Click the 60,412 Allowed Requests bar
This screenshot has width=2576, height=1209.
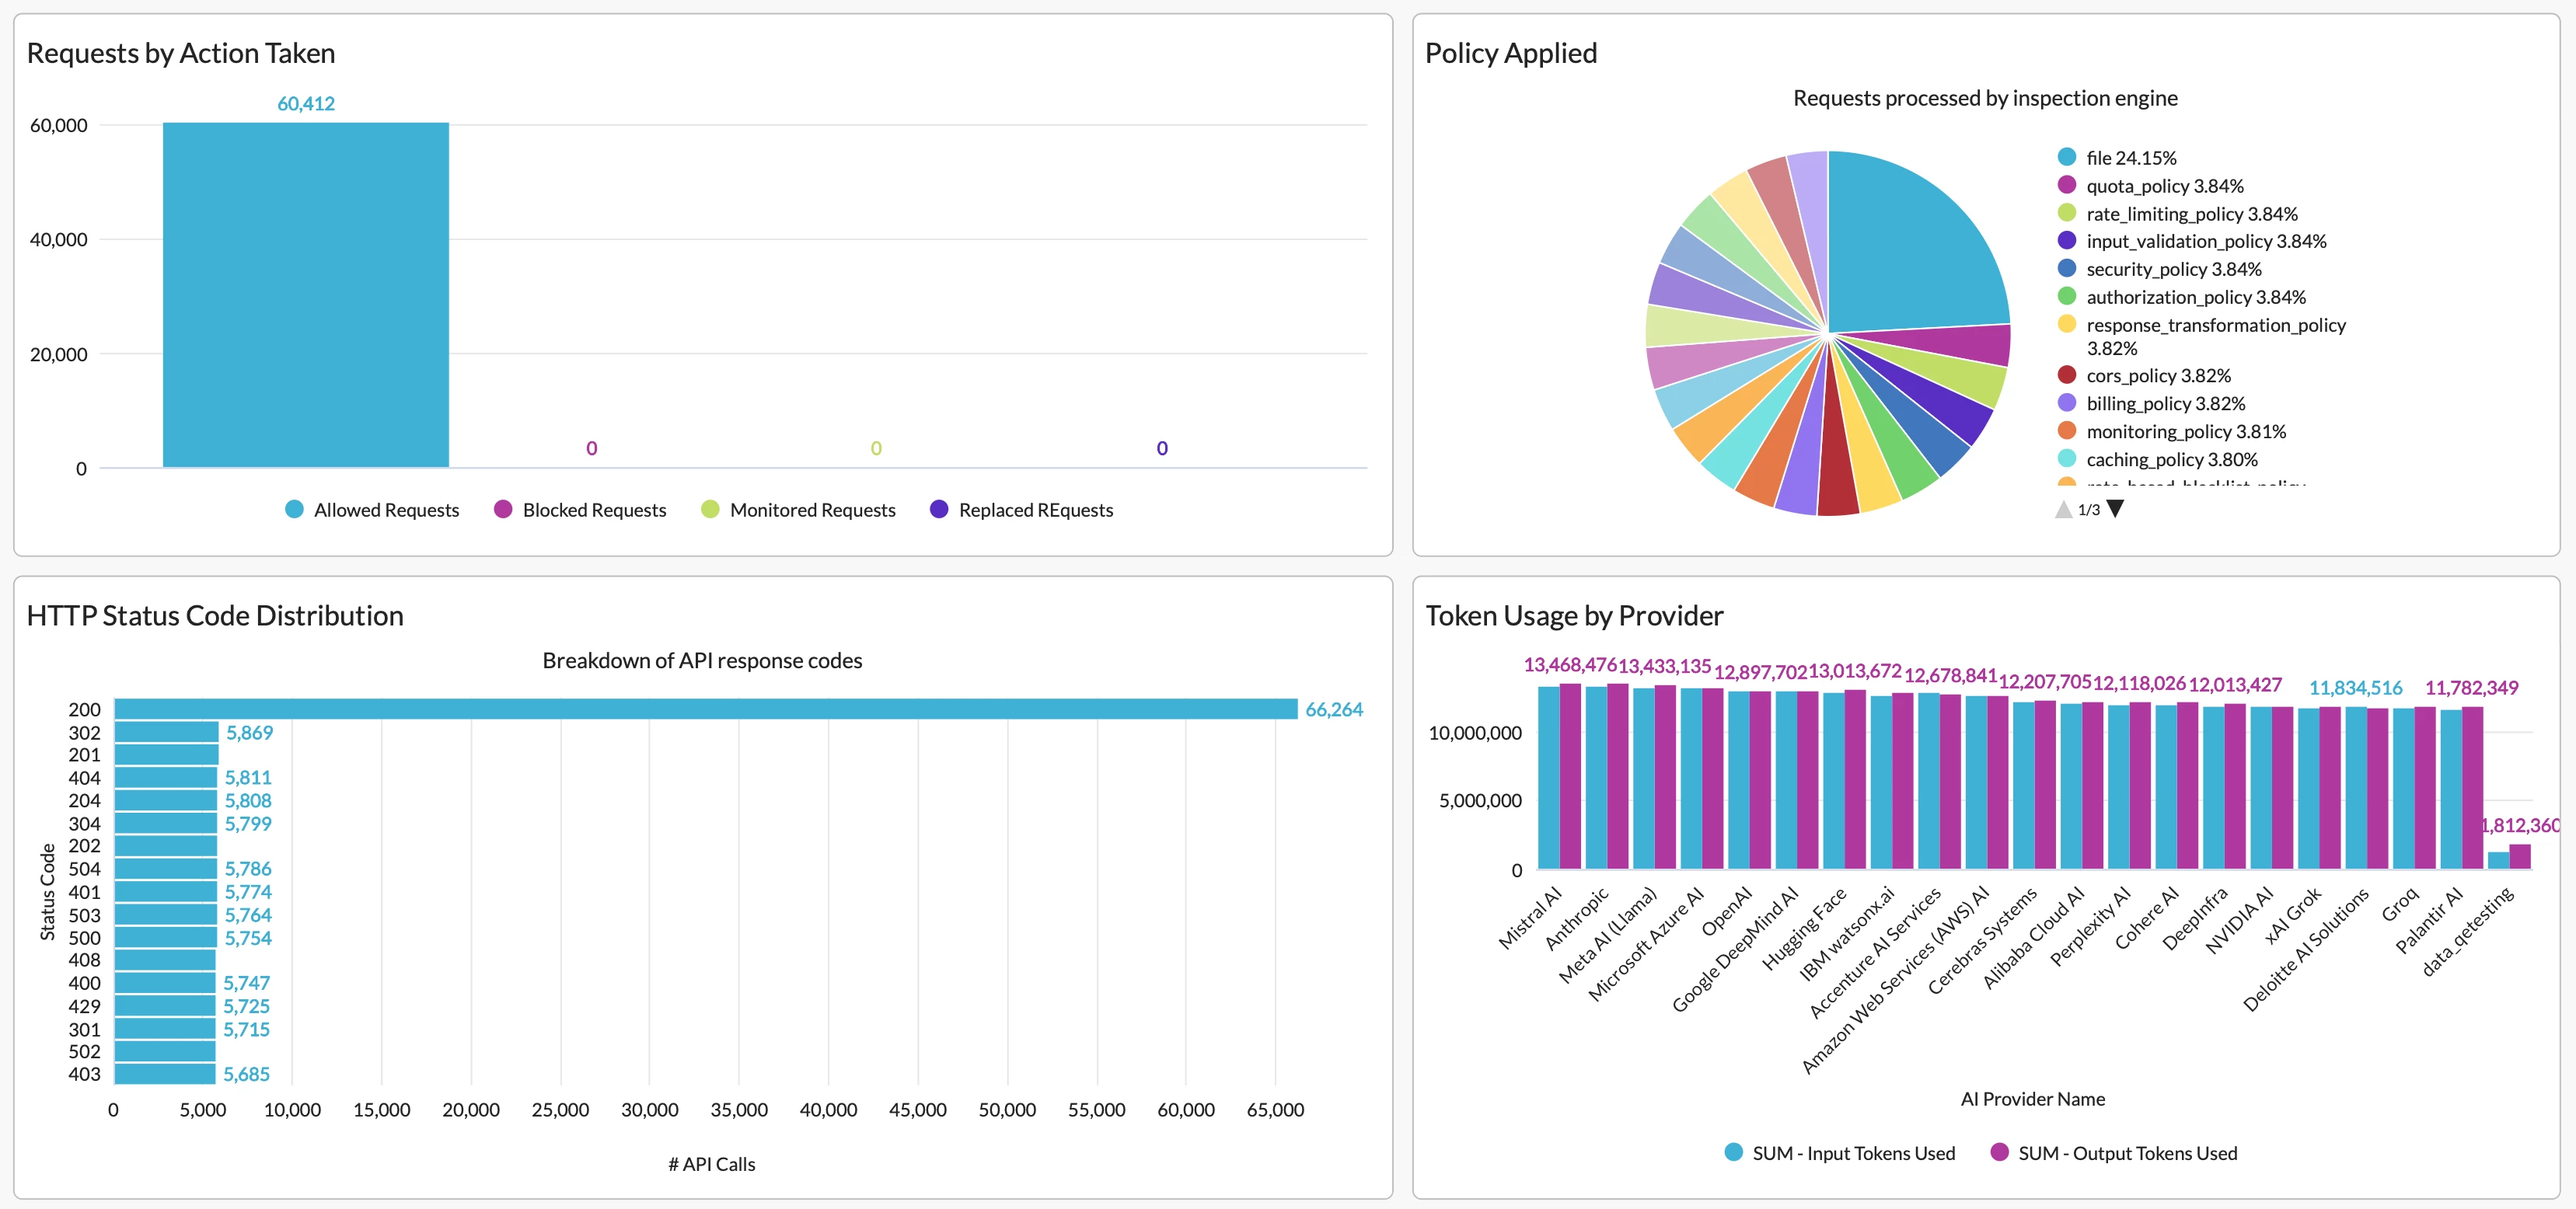pos(305,295)
